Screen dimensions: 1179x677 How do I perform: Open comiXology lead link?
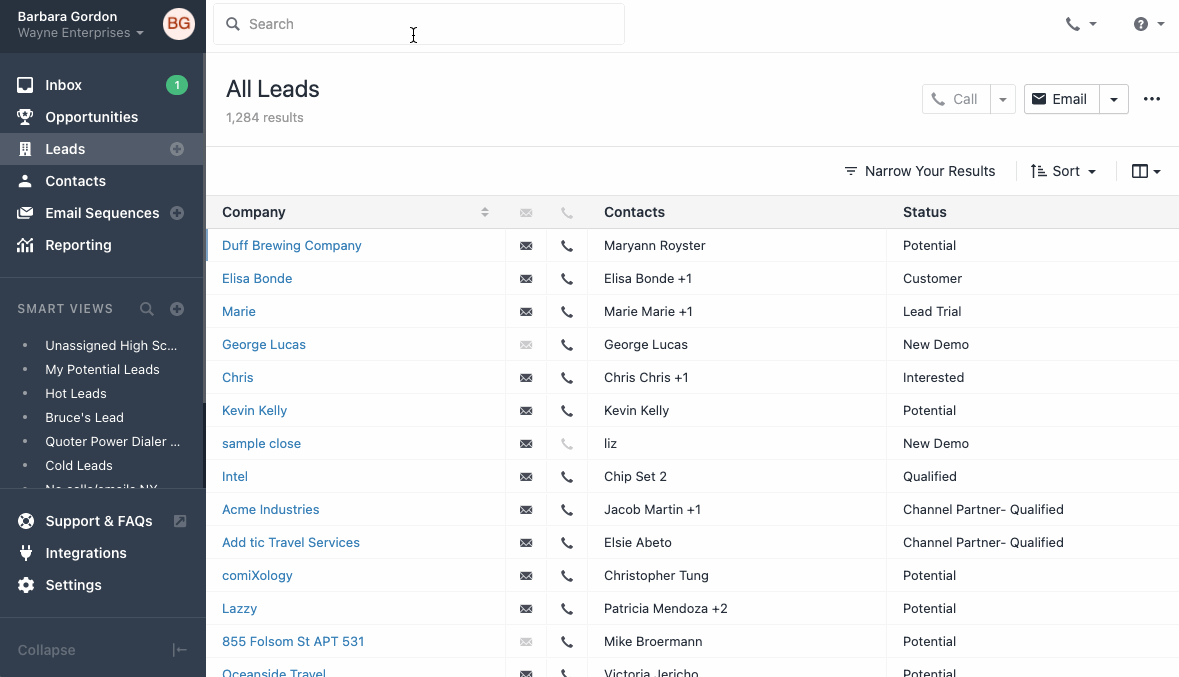[x=257, y=575]
